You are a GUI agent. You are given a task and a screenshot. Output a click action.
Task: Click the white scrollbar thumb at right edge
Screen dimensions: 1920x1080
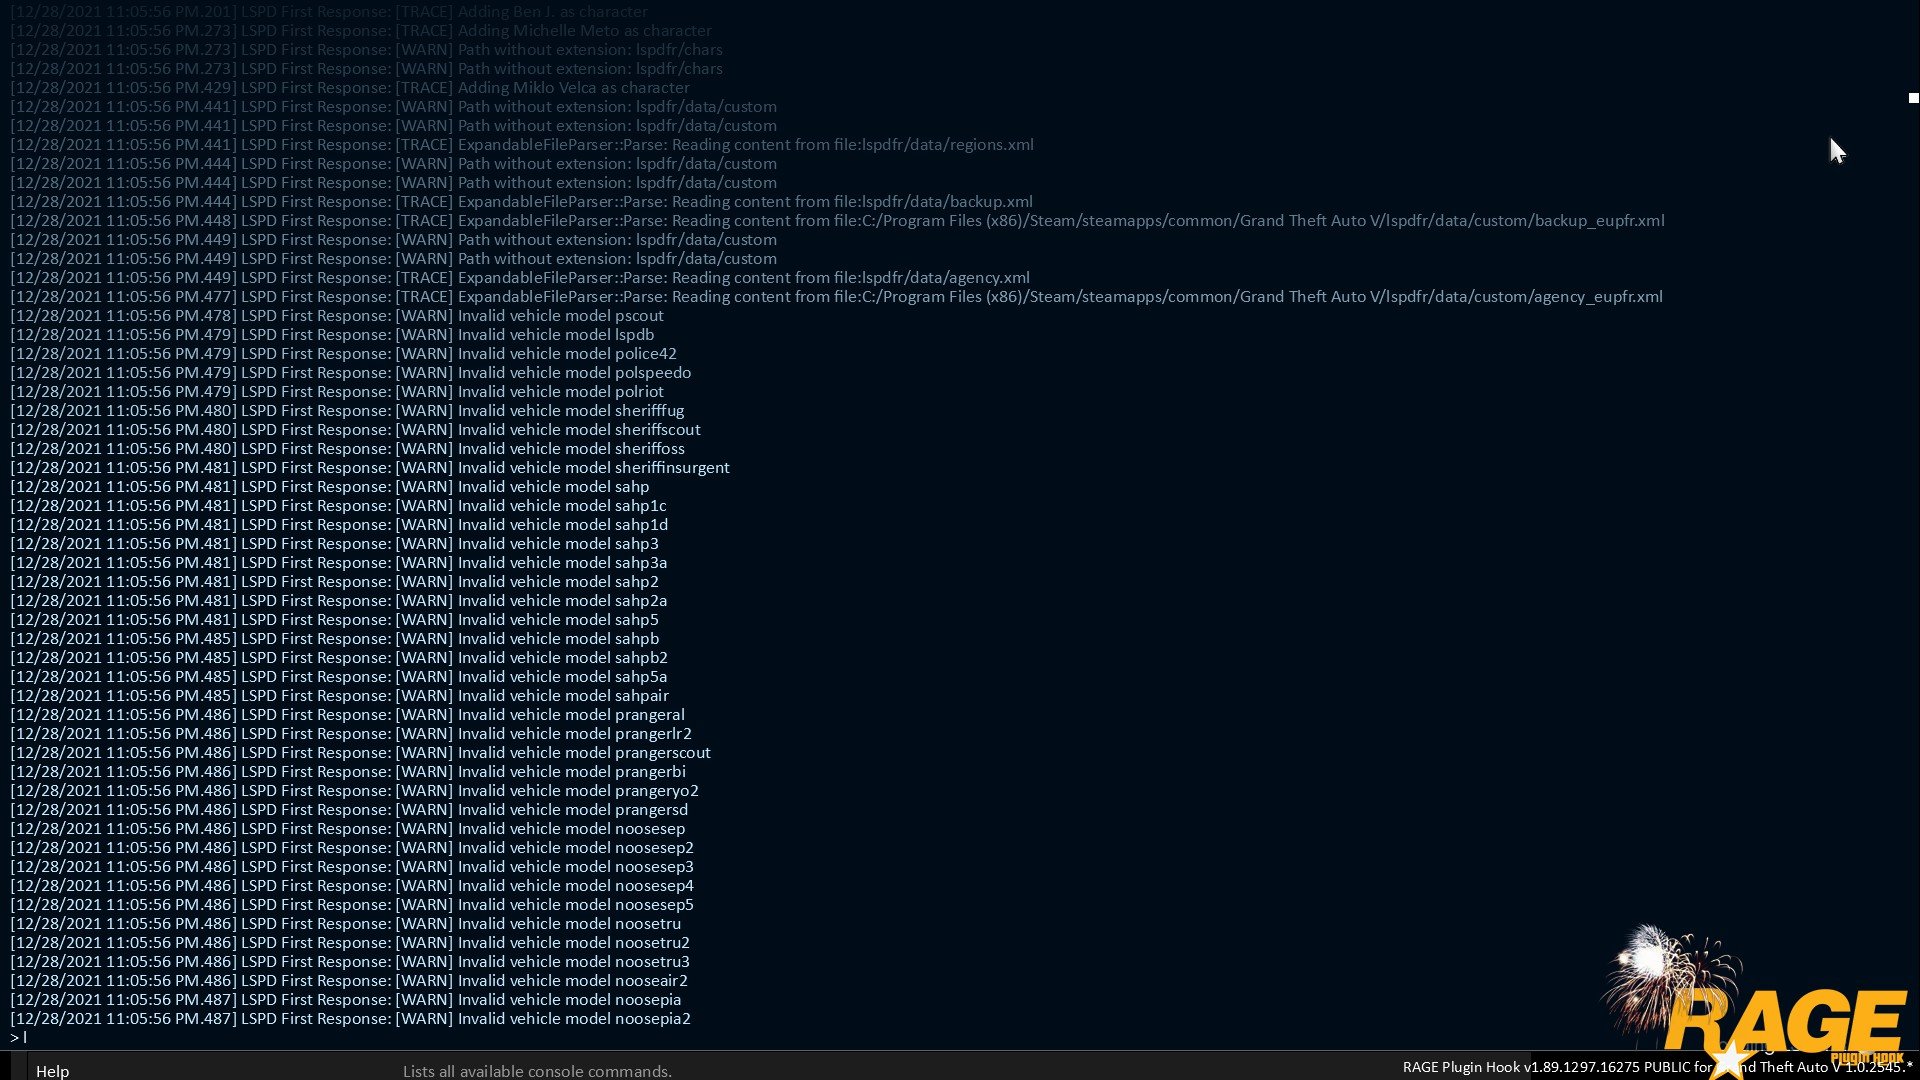pyautogui.click(x=1913, y=98)
